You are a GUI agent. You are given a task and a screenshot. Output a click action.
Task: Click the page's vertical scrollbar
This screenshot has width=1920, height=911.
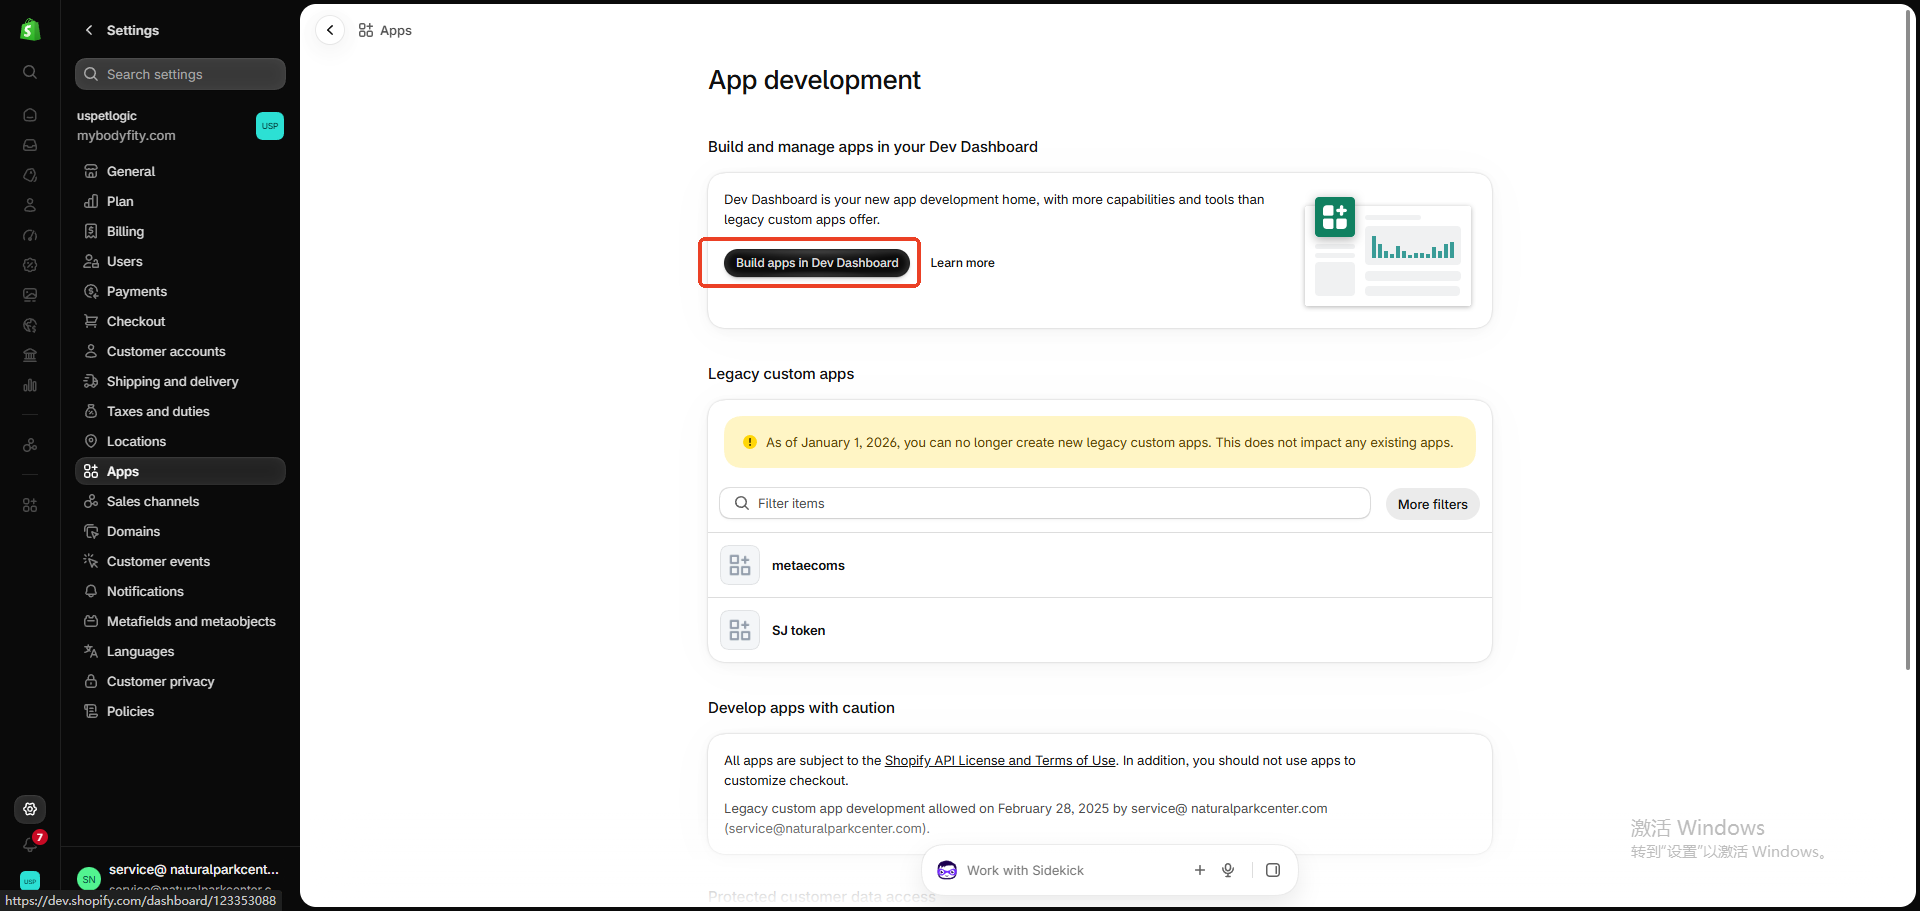[x=1908, y=340]
